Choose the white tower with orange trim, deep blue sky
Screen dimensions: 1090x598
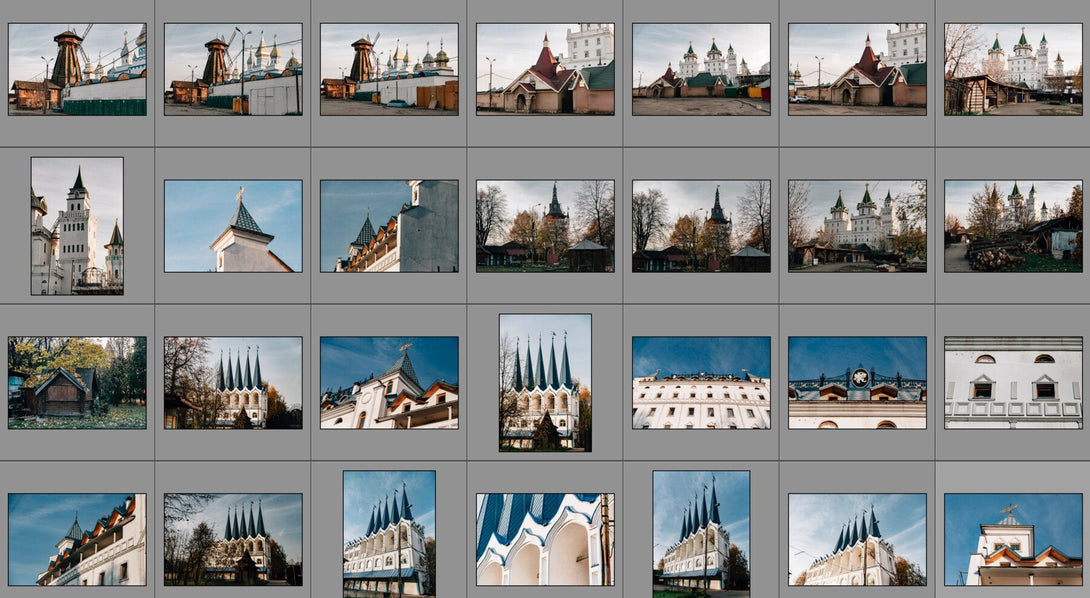(1014, 540)
